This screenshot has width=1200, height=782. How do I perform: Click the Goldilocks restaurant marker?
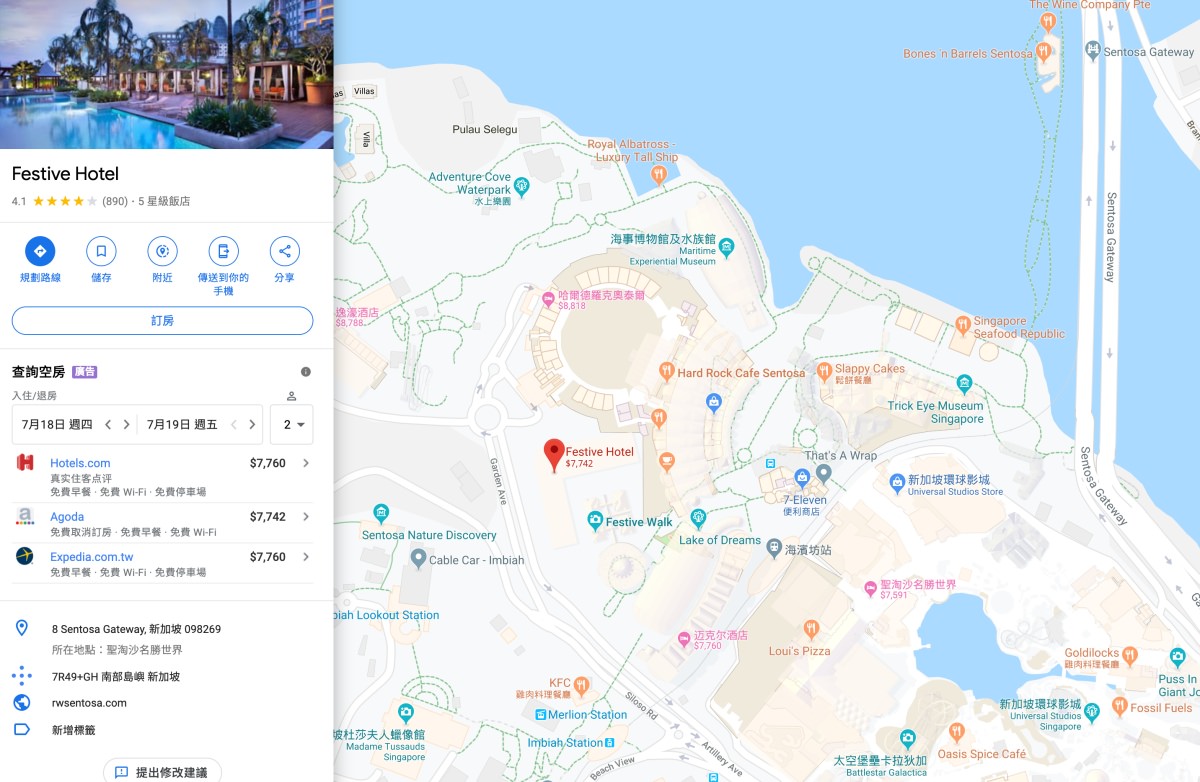[x=1129, y=656]
